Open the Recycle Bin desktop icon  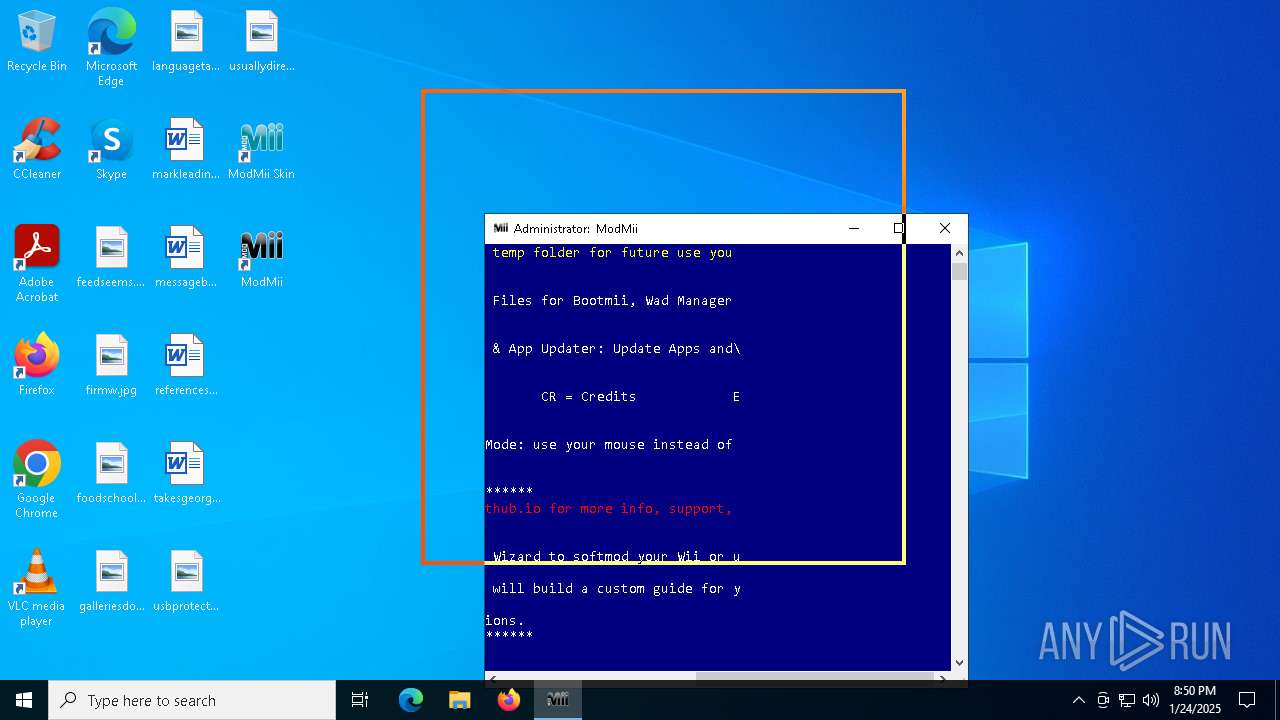click(x=37, y=42)
